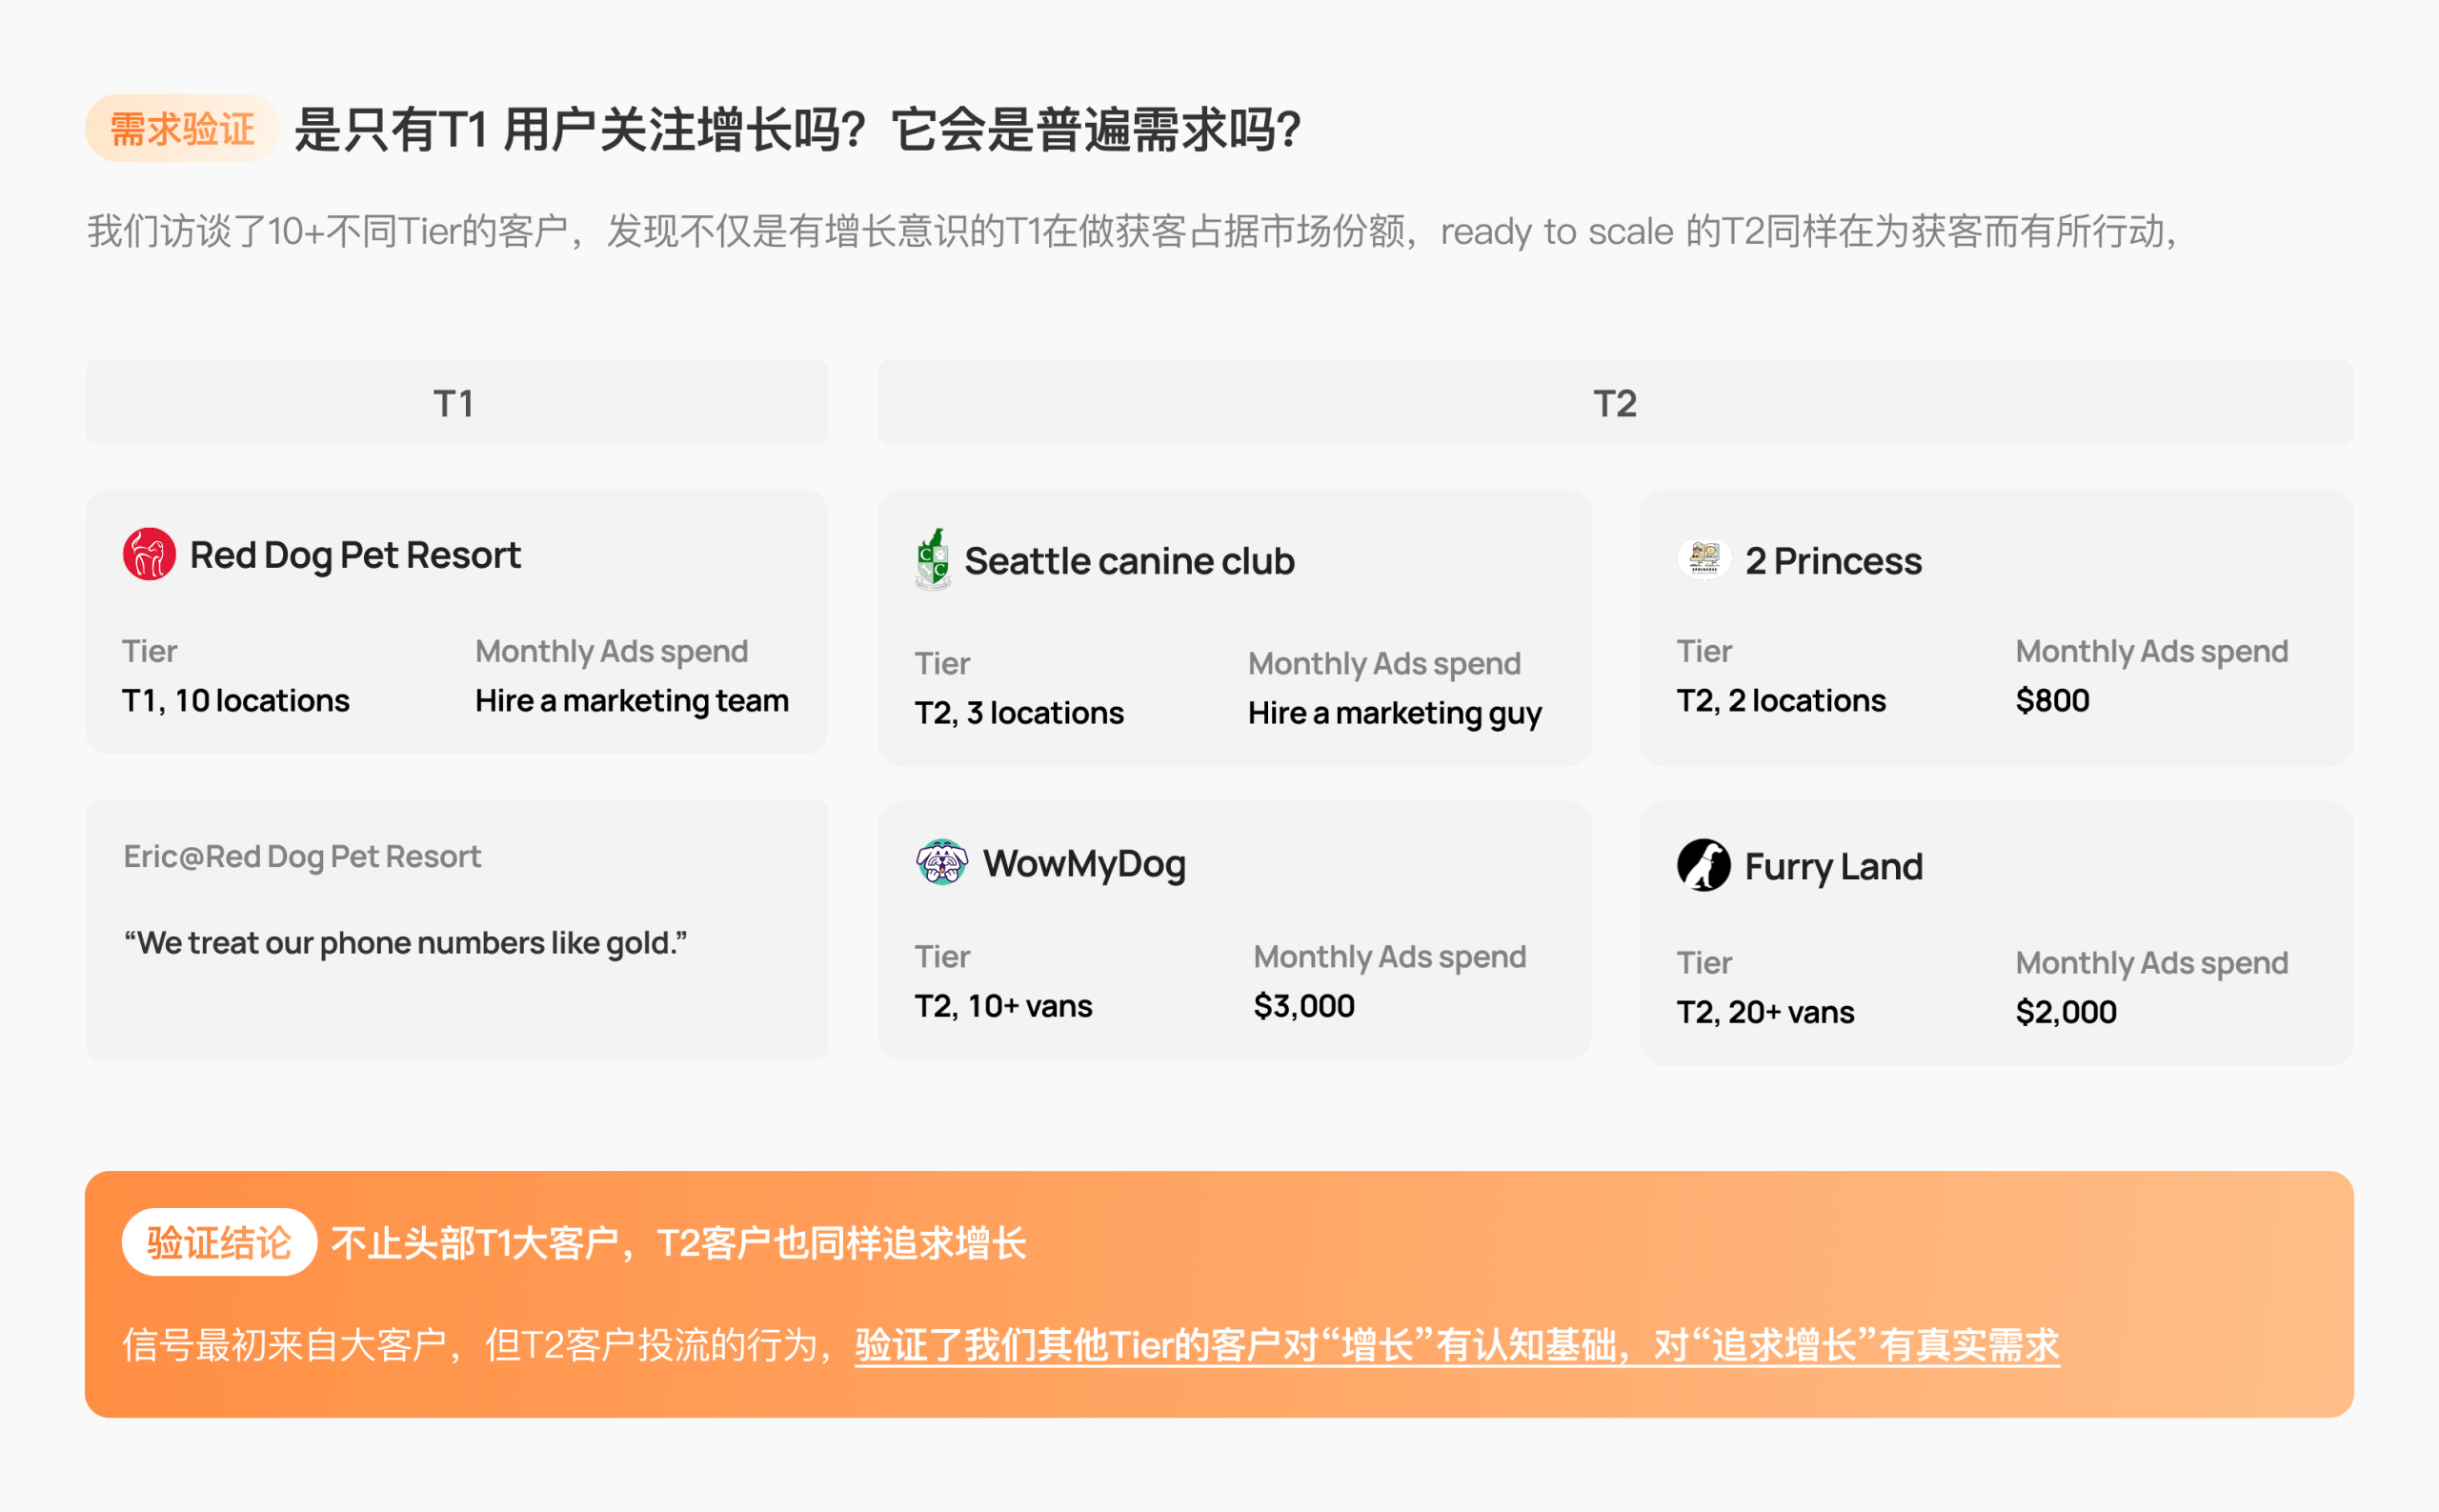
Task: Click the text '信号最初来自大客户' in the banner
Action: point(284,1346)
